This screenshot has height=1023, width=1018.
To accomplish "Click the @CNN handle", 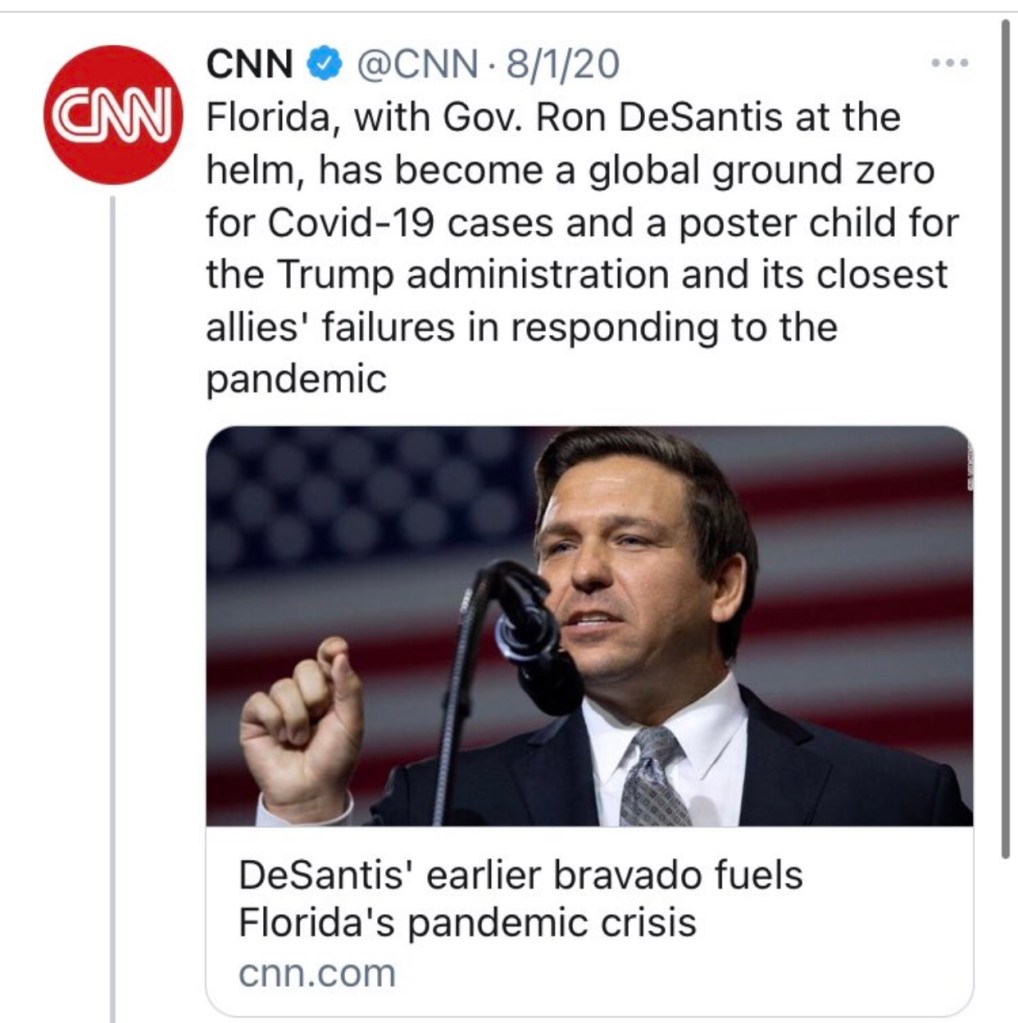I will [417, 66].
